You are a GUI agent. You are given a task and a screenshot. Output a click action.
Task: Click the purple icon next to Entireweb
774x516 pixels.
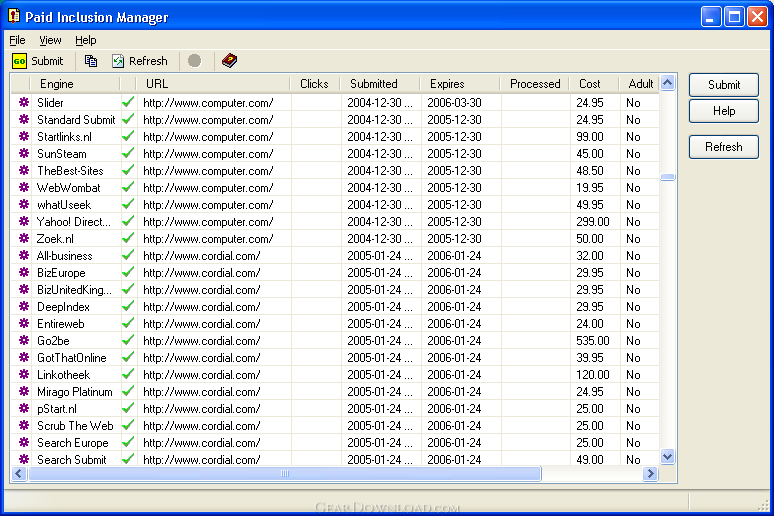point(24,324)
